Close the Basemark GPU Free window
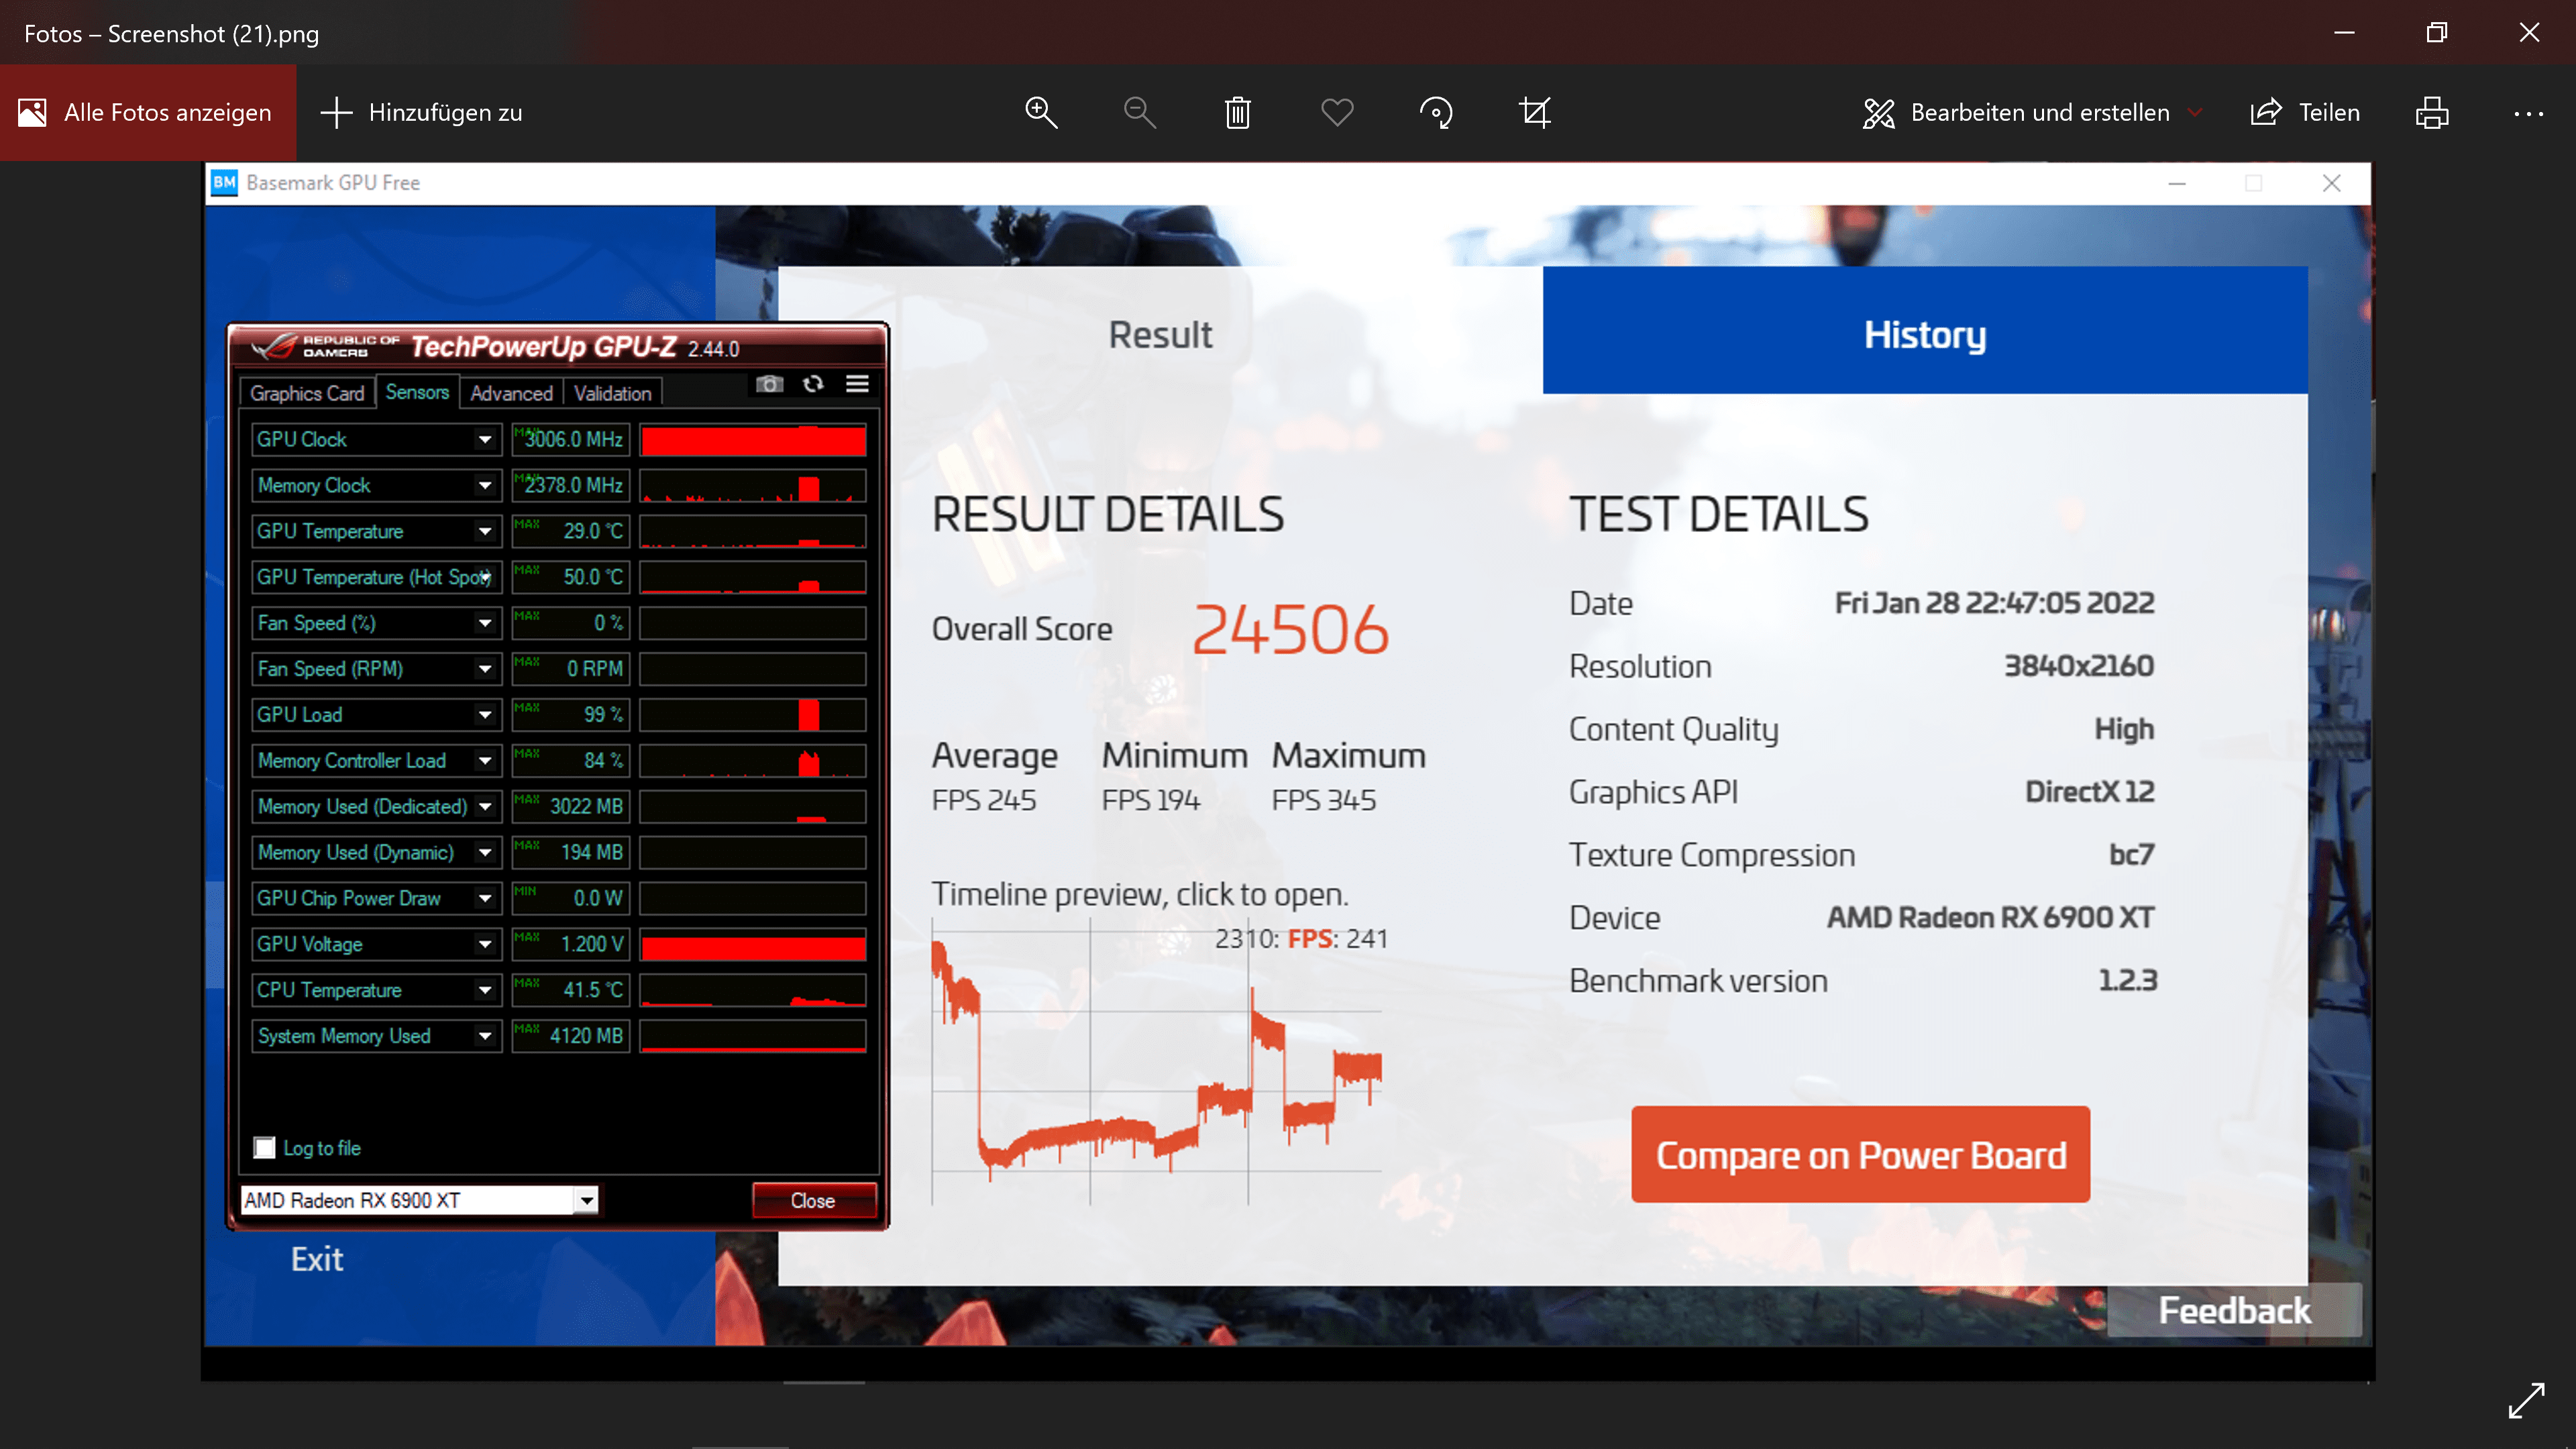This screenshot has width=2576, height=1449. click(x=2331, y=183)
